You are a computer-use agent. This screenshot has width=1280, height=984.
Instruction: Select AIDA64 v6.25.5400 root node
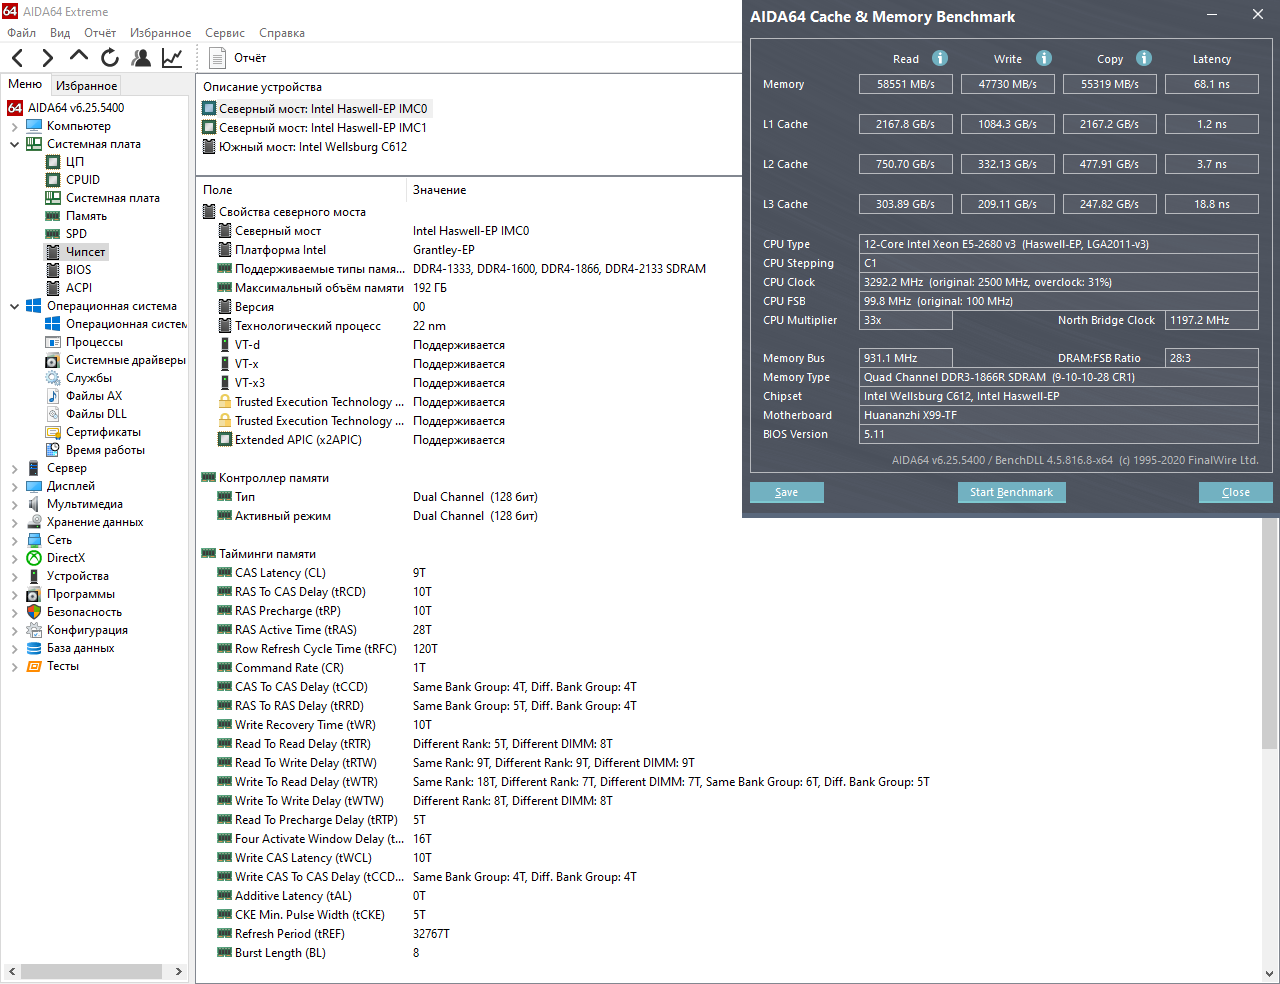click(x=76, y=108)
